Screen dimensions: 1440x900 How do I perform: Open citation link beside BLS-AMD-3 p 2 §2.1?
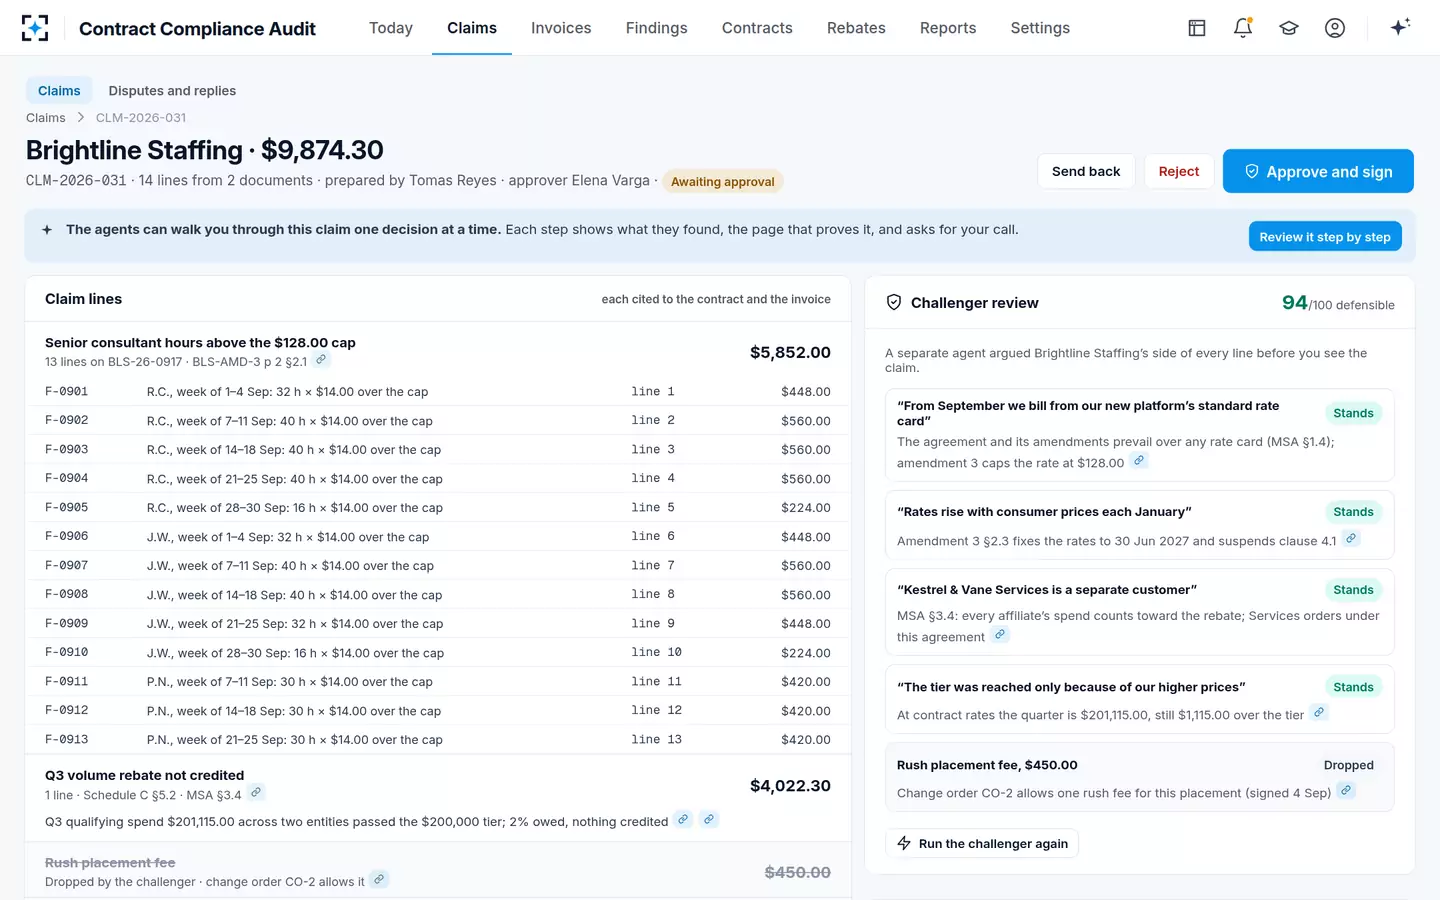(x=321, y=360)
